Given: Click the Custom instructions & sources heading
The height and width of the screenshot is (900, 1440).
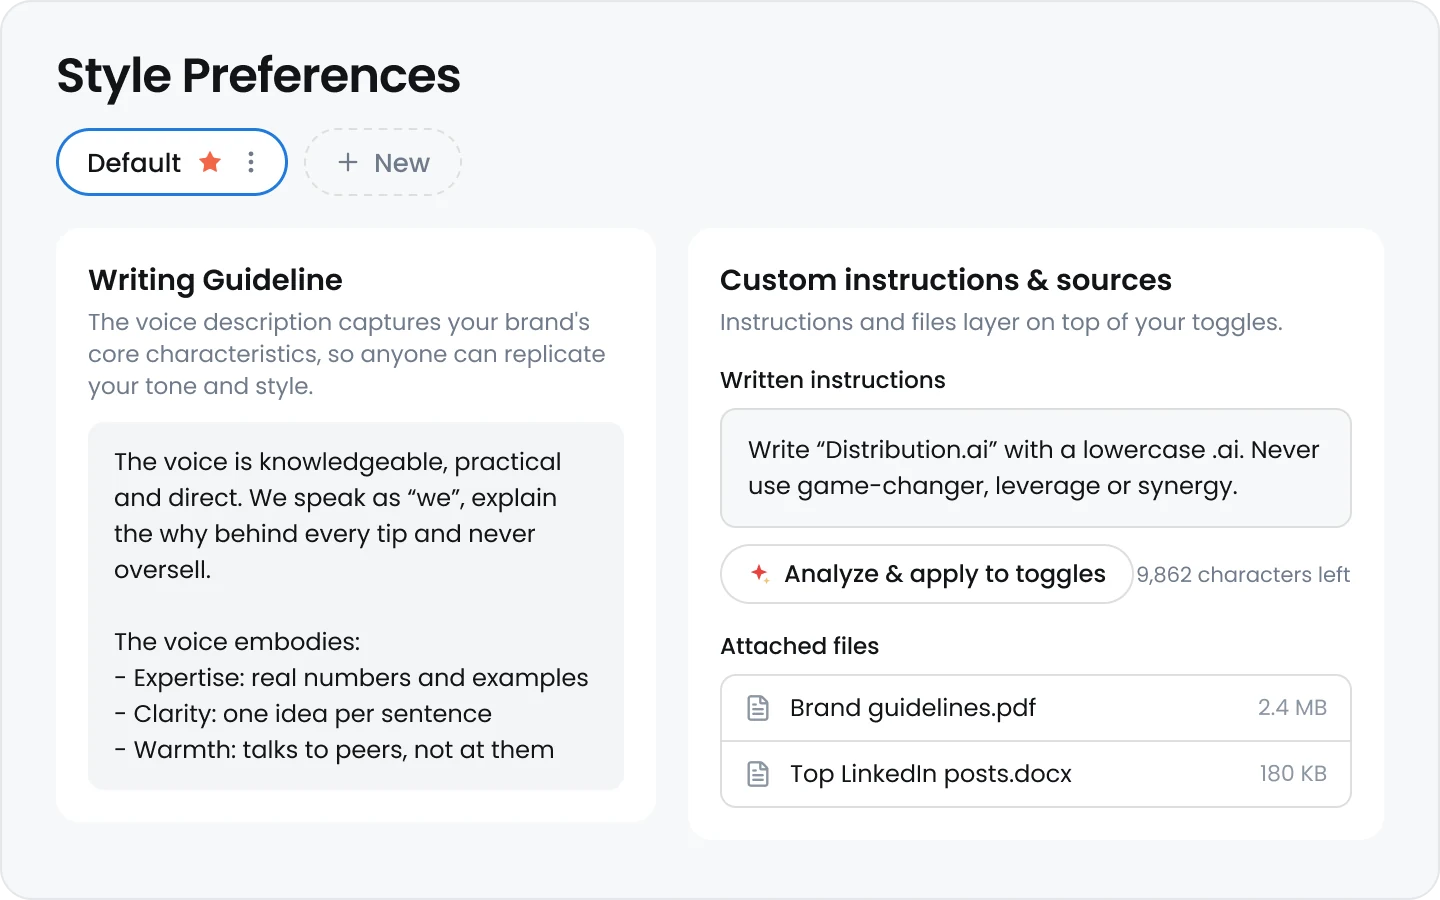Looking at the screenshot, I should 946,280.
